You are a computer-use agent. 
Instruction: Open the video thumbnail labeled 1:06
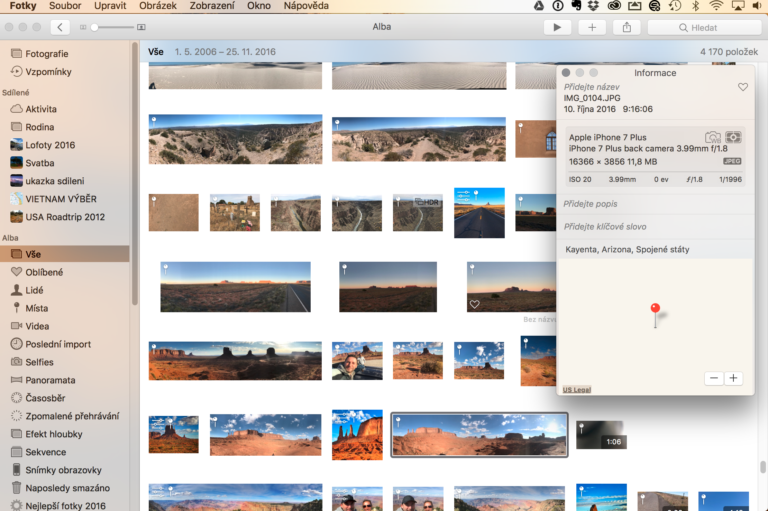click(x=600, y=434)
